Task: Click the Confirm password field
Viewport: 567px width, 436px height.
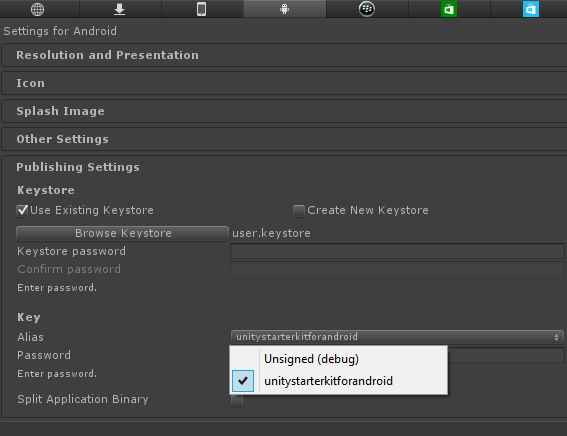Action: pyautogui.click(x=397, y=269)
